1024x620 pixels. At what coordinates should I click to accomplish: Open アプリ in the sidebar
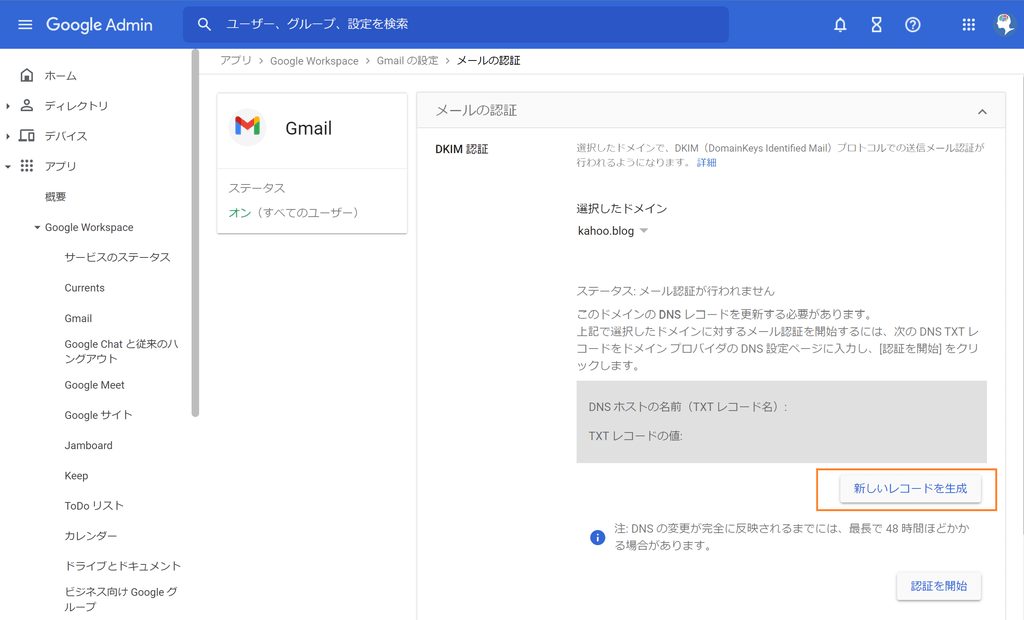pos(61,167)
